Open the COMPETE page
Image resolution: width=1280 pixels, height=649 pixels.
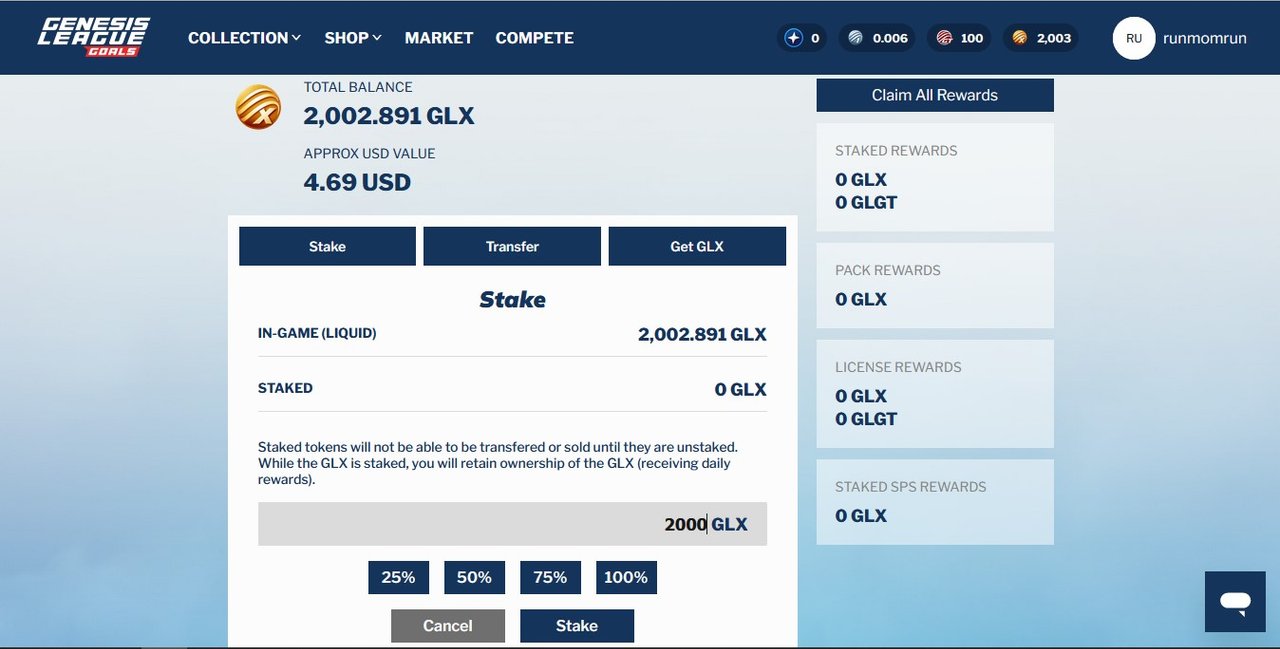[535, 38]
